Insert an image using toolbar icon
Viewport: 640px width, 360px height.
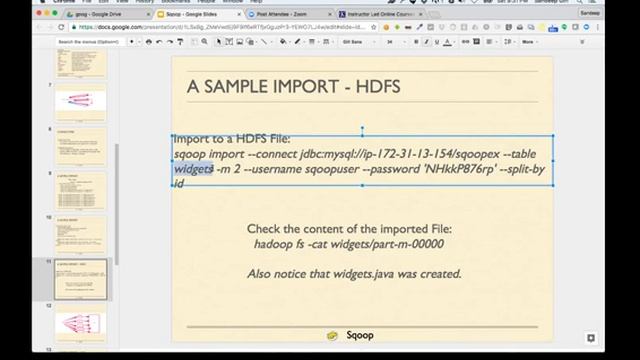pyautogui.click(x=240, y=42)
